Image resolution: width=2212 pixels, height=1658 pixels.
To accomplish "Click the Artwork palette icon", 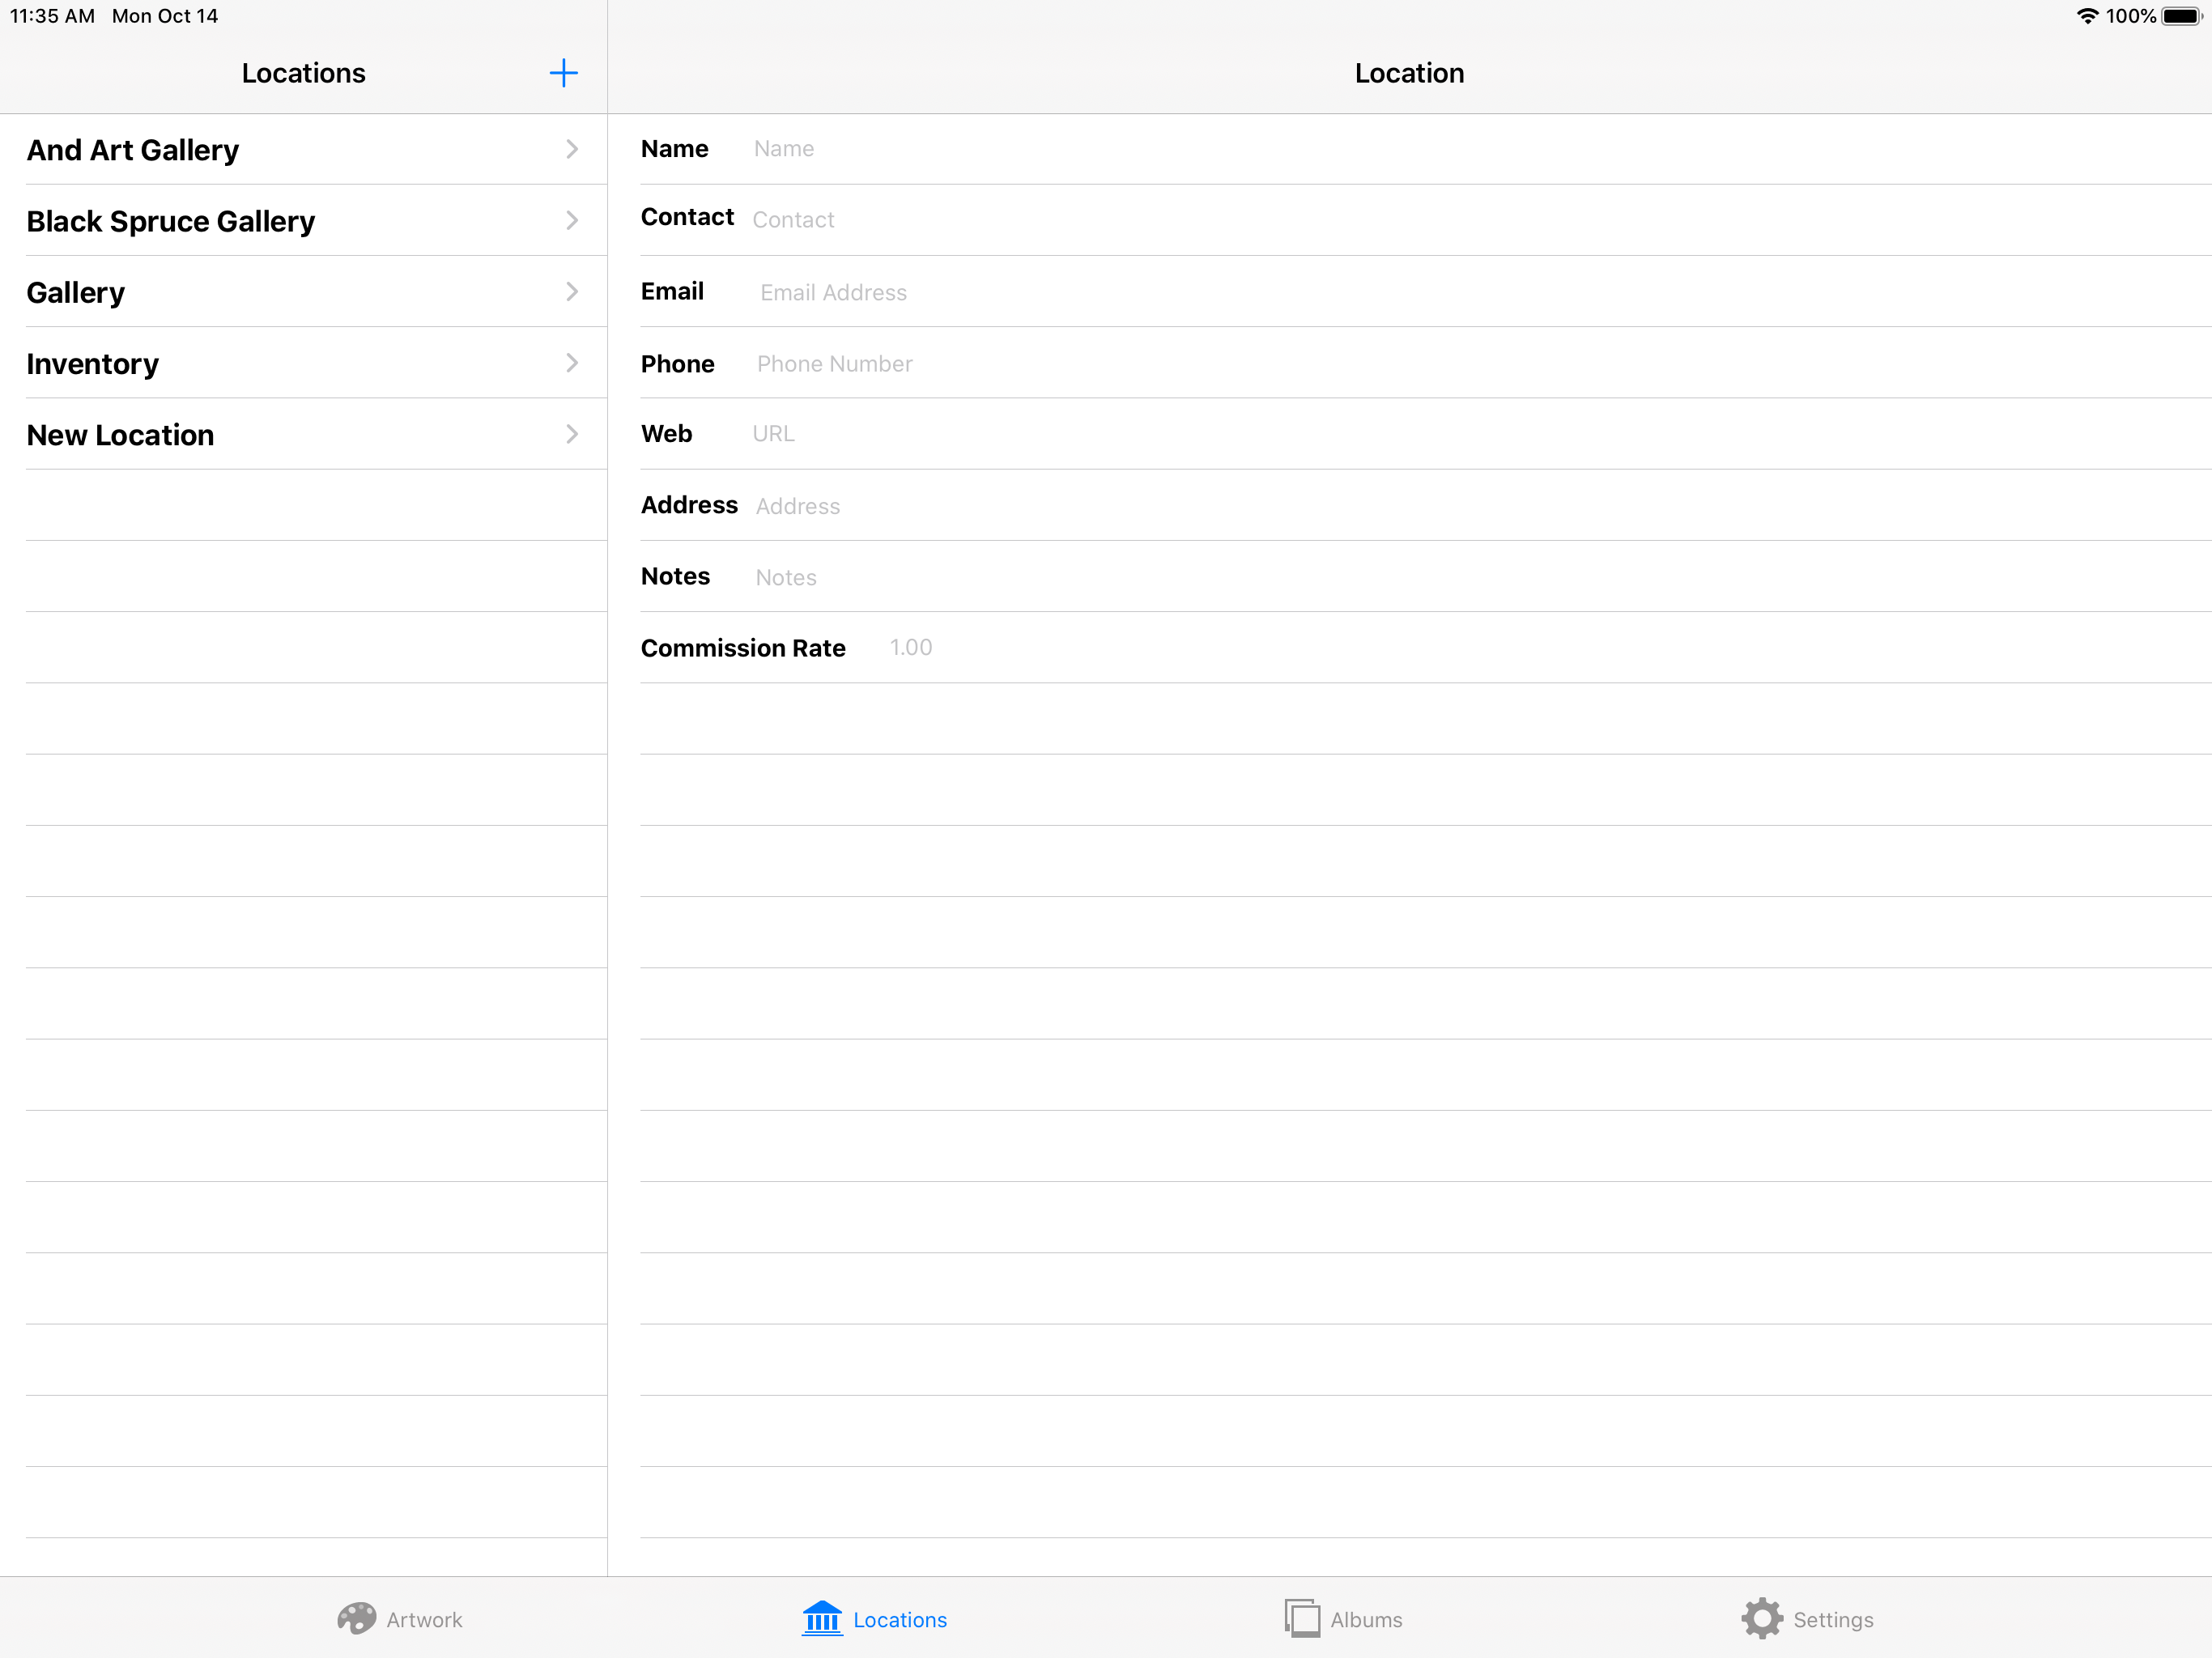I will (x=356, y=1619).
